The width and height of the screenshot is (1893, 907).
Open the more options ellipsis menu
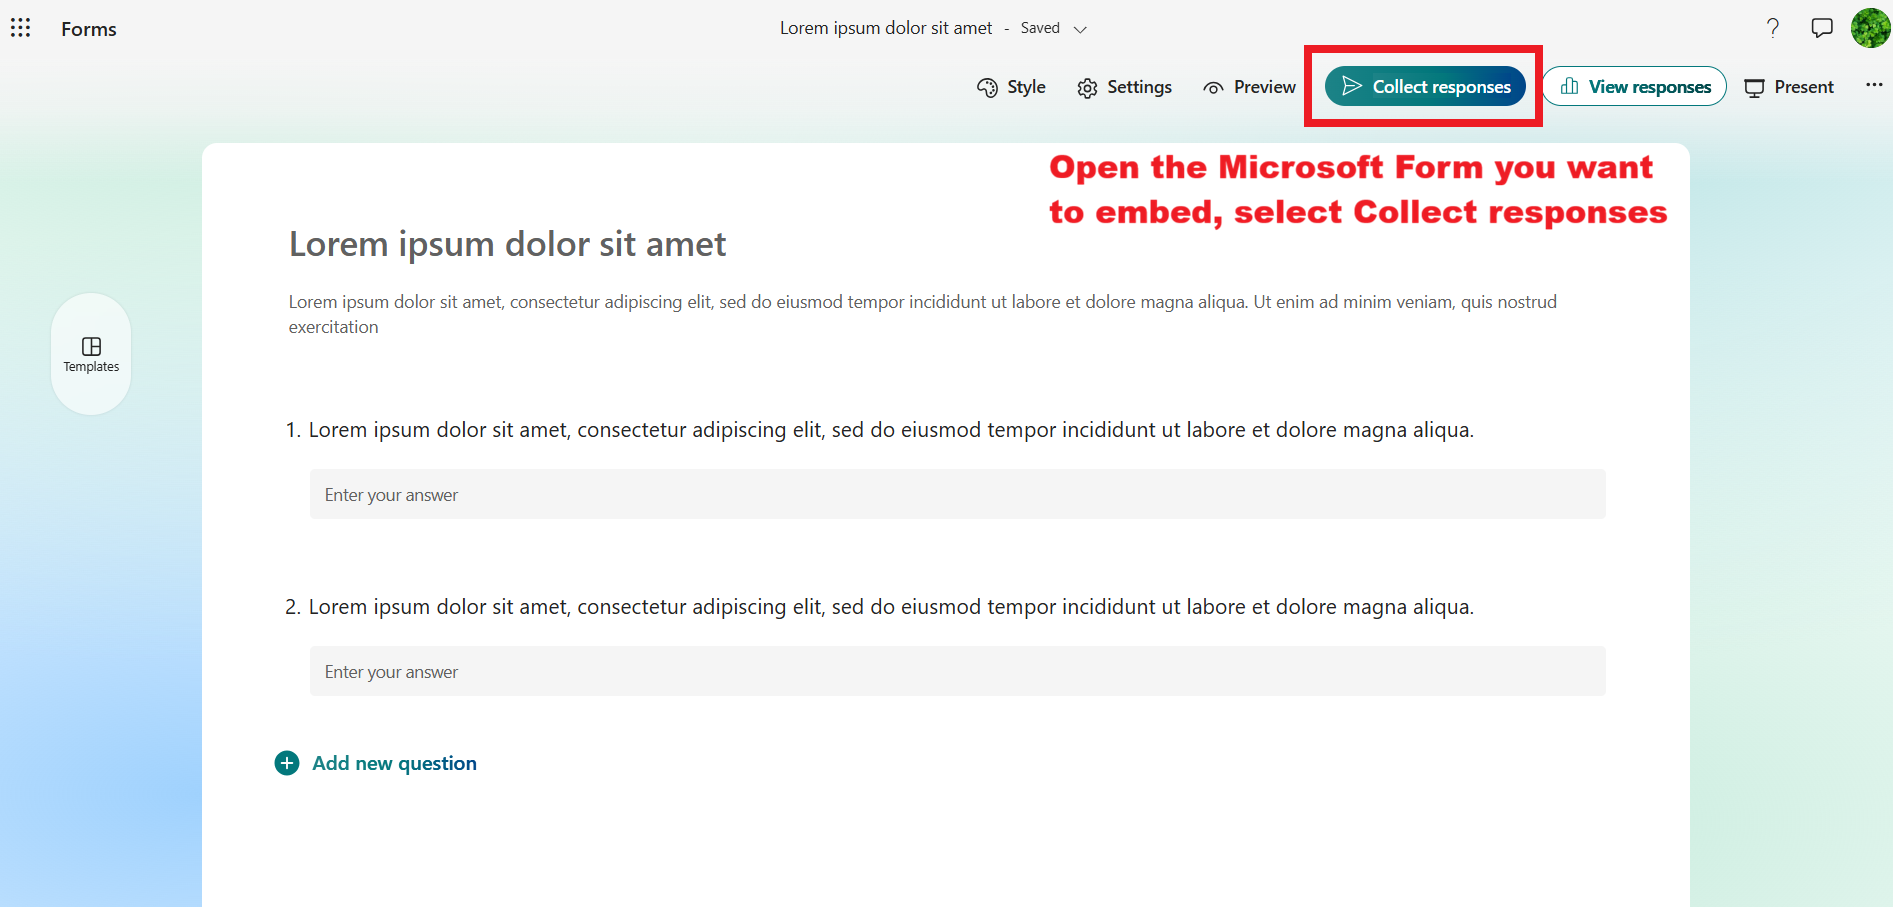1874,85
